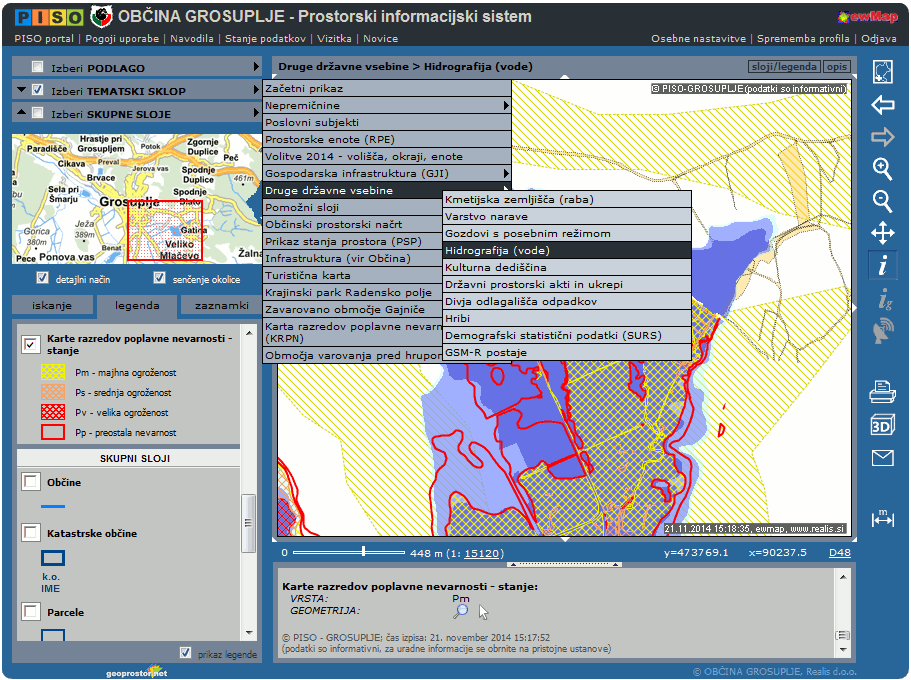Toggle the 'senčenje okolice' checkbox
The height and width of the screenshot is (680, 911).
pos(159,278)
